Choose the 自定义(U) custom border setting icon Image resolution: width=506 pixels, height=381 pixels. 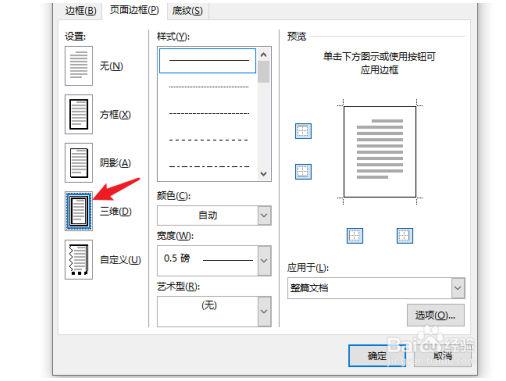79,260
